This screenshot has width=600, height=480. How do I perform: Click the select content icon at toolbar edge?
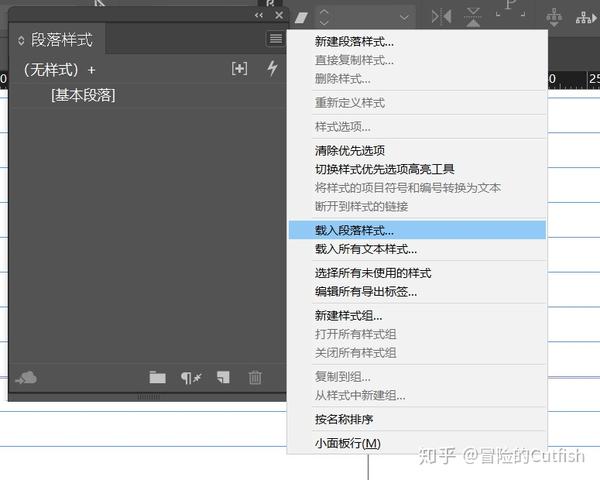(x=587, y=18)
